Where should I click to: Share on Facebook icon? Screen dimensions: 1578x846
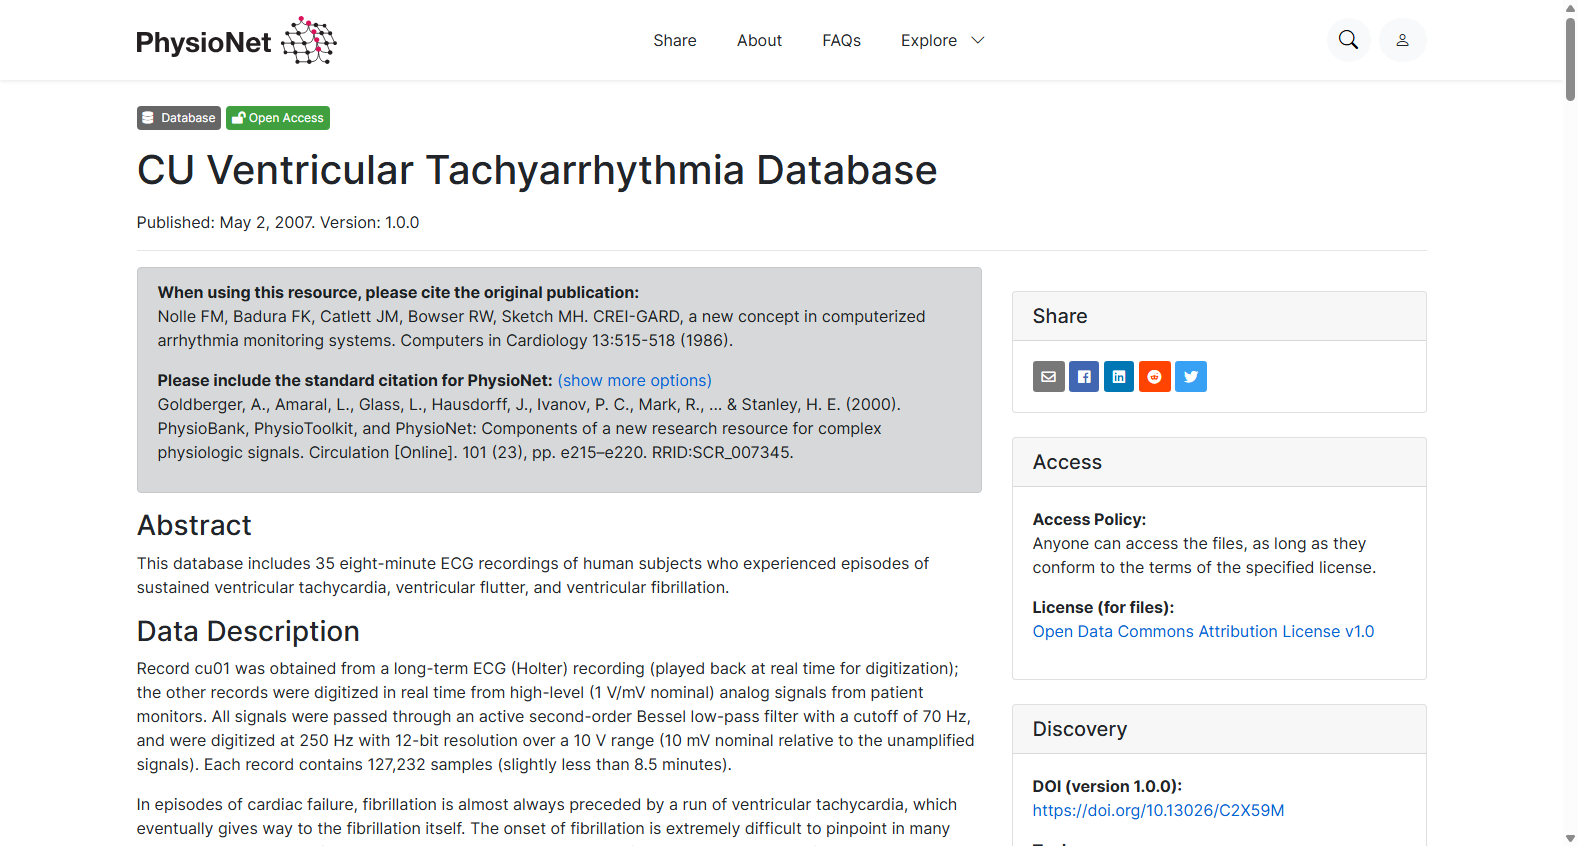pos(1084,377)
